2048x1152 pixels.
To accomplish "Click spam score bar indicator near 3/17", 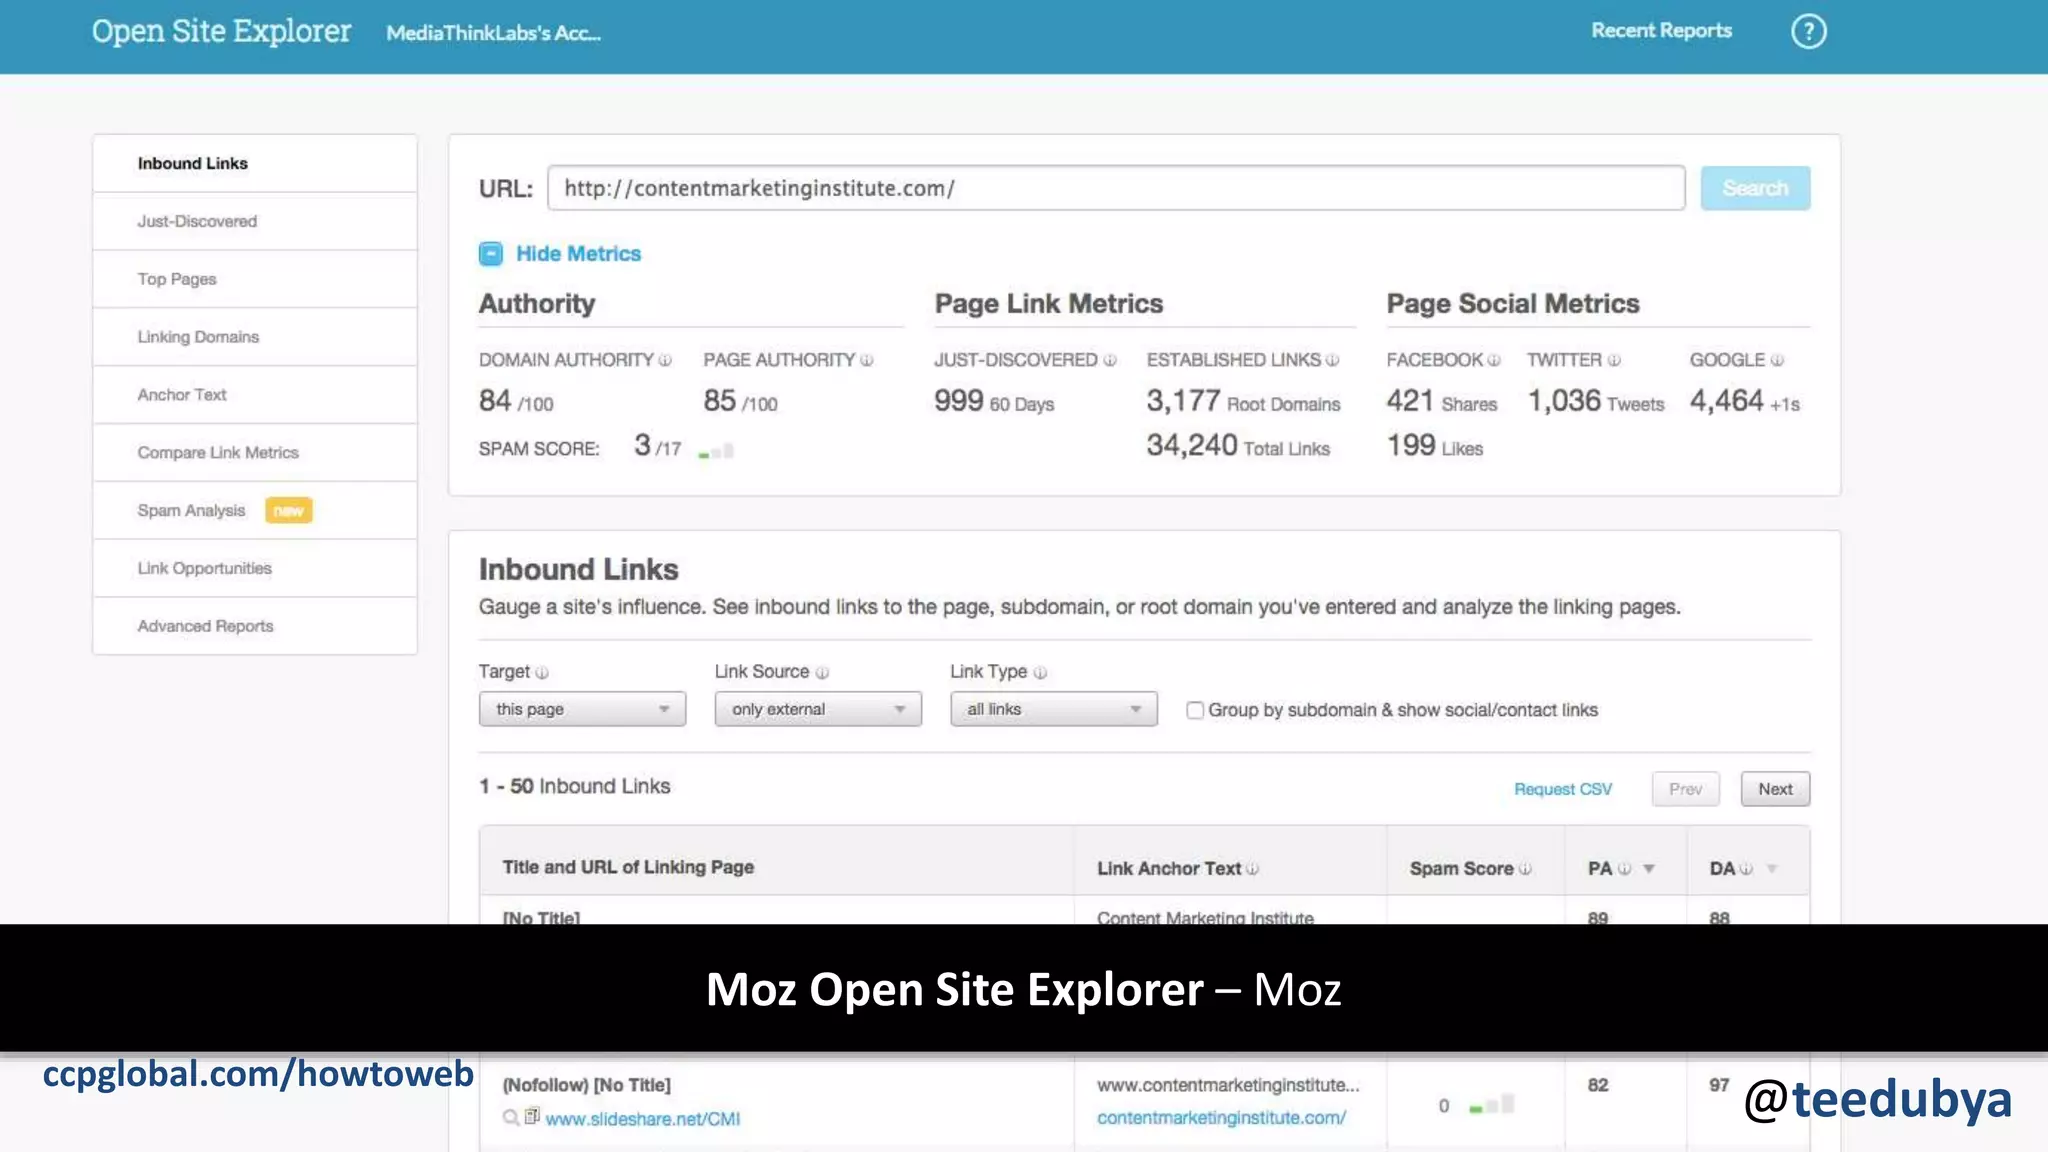I will click(x=716, y=451).
